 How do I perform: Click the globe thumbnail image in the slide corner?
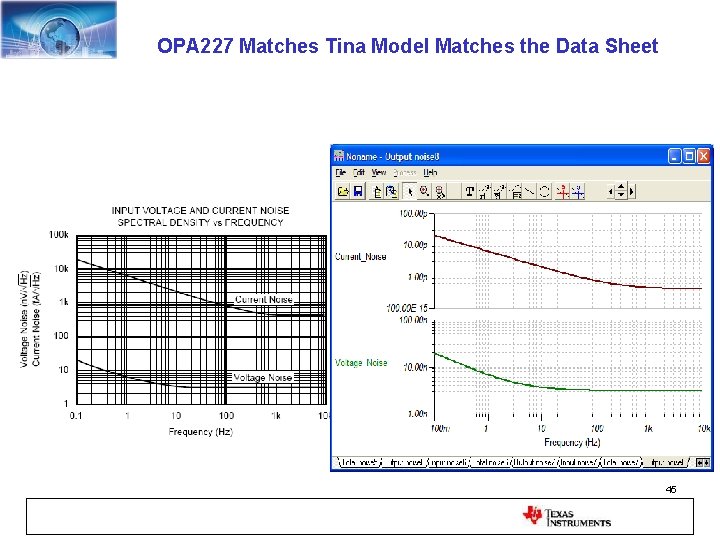pyautogui.click(x=59, y=29)
